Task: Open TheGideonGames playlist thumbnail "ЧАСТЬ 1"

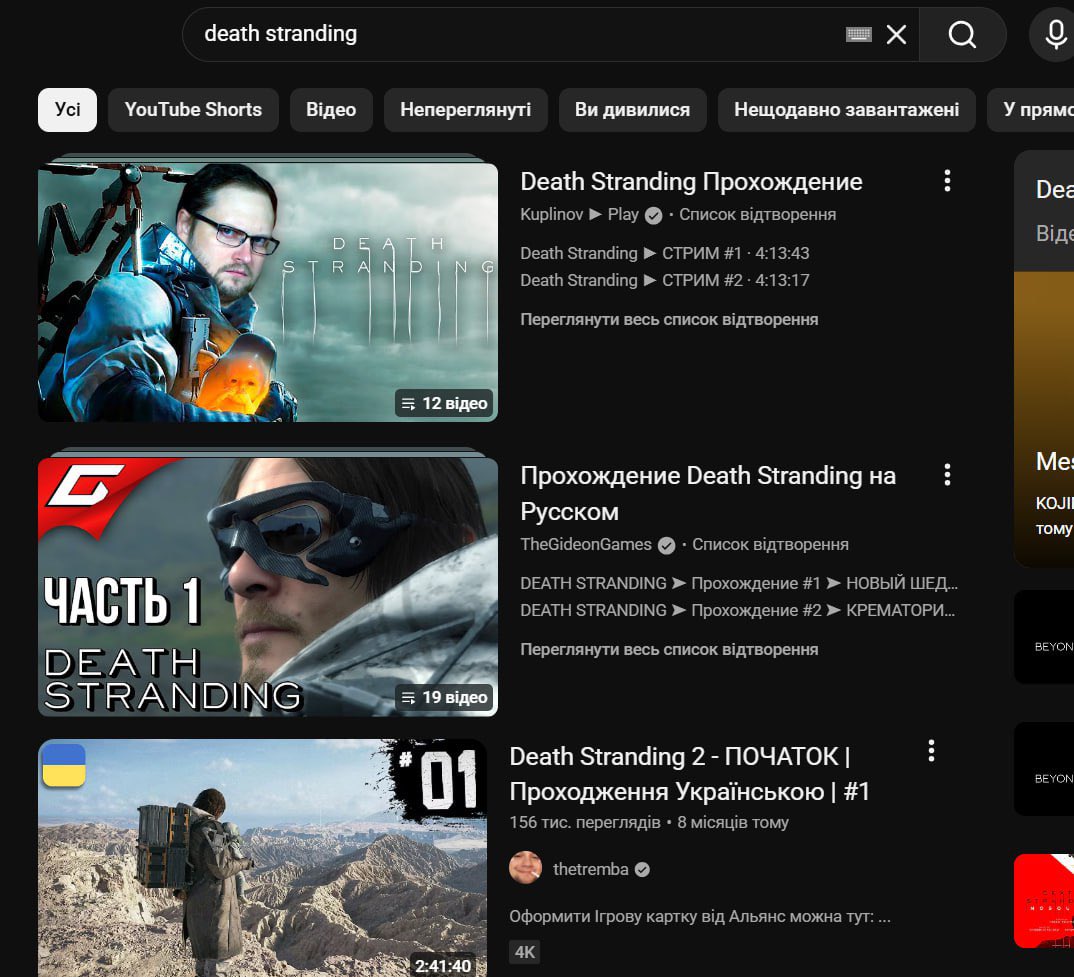Action: (x=268, y=586)
